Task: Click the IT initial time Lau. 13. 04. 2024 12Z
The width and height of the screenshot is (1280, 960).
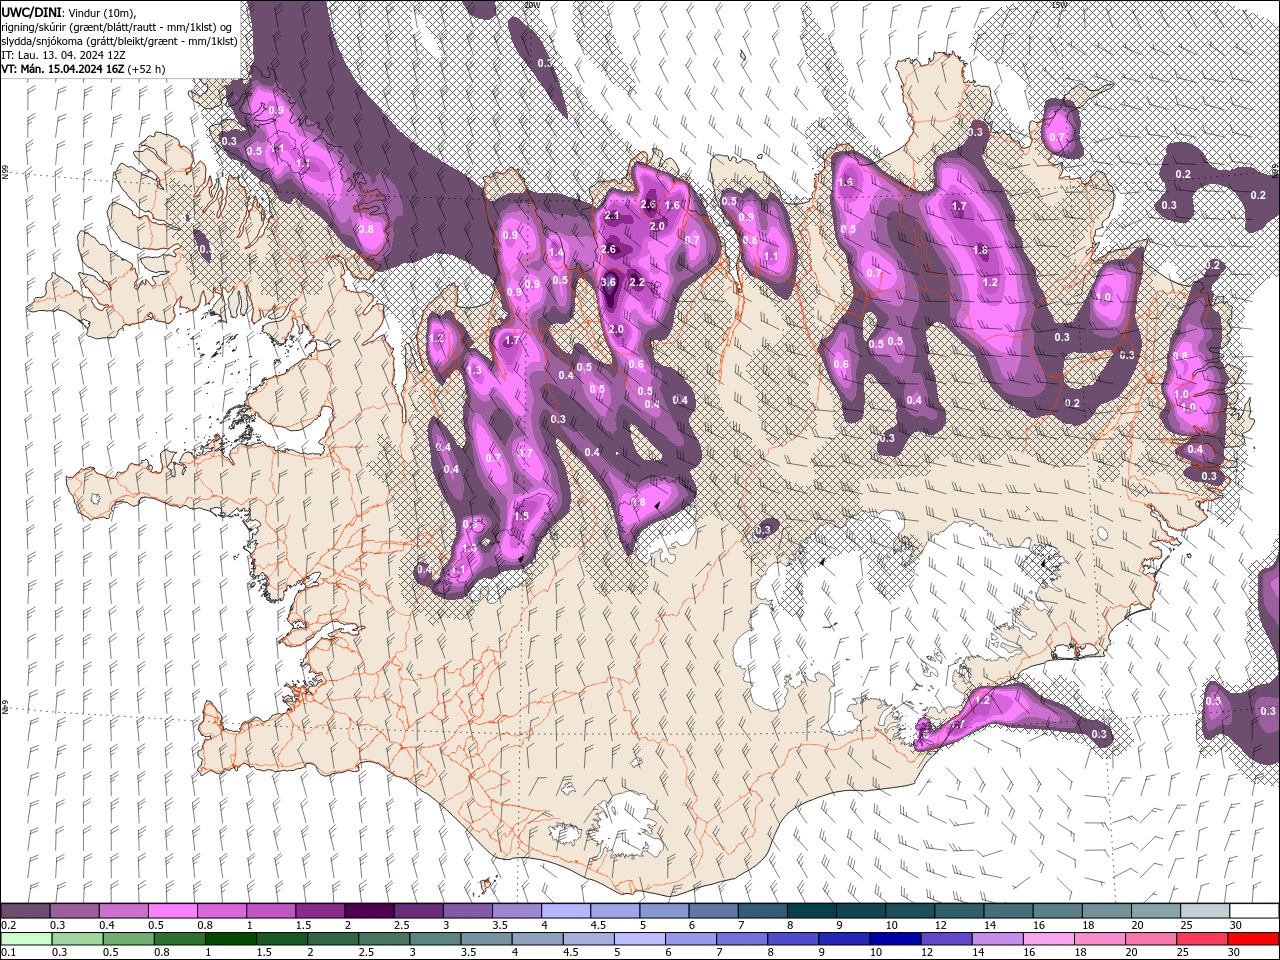Action: tap(62, 55)
